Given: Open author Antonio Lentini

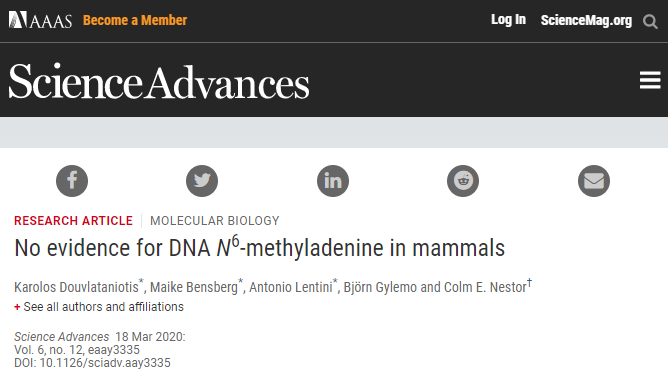Looking at the screenshot, I should pyautogui.click(x=291, y=287).
